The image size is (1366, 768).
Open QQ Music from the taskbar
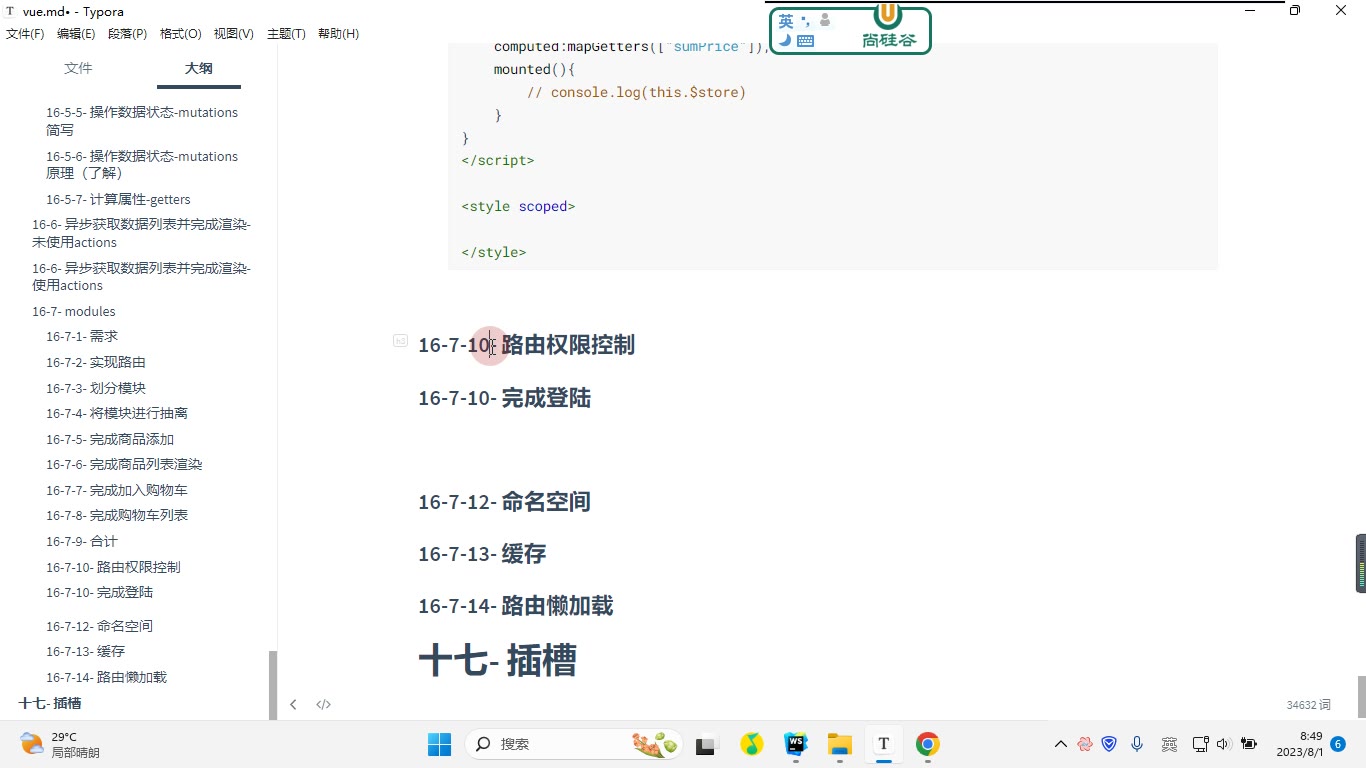751,744
